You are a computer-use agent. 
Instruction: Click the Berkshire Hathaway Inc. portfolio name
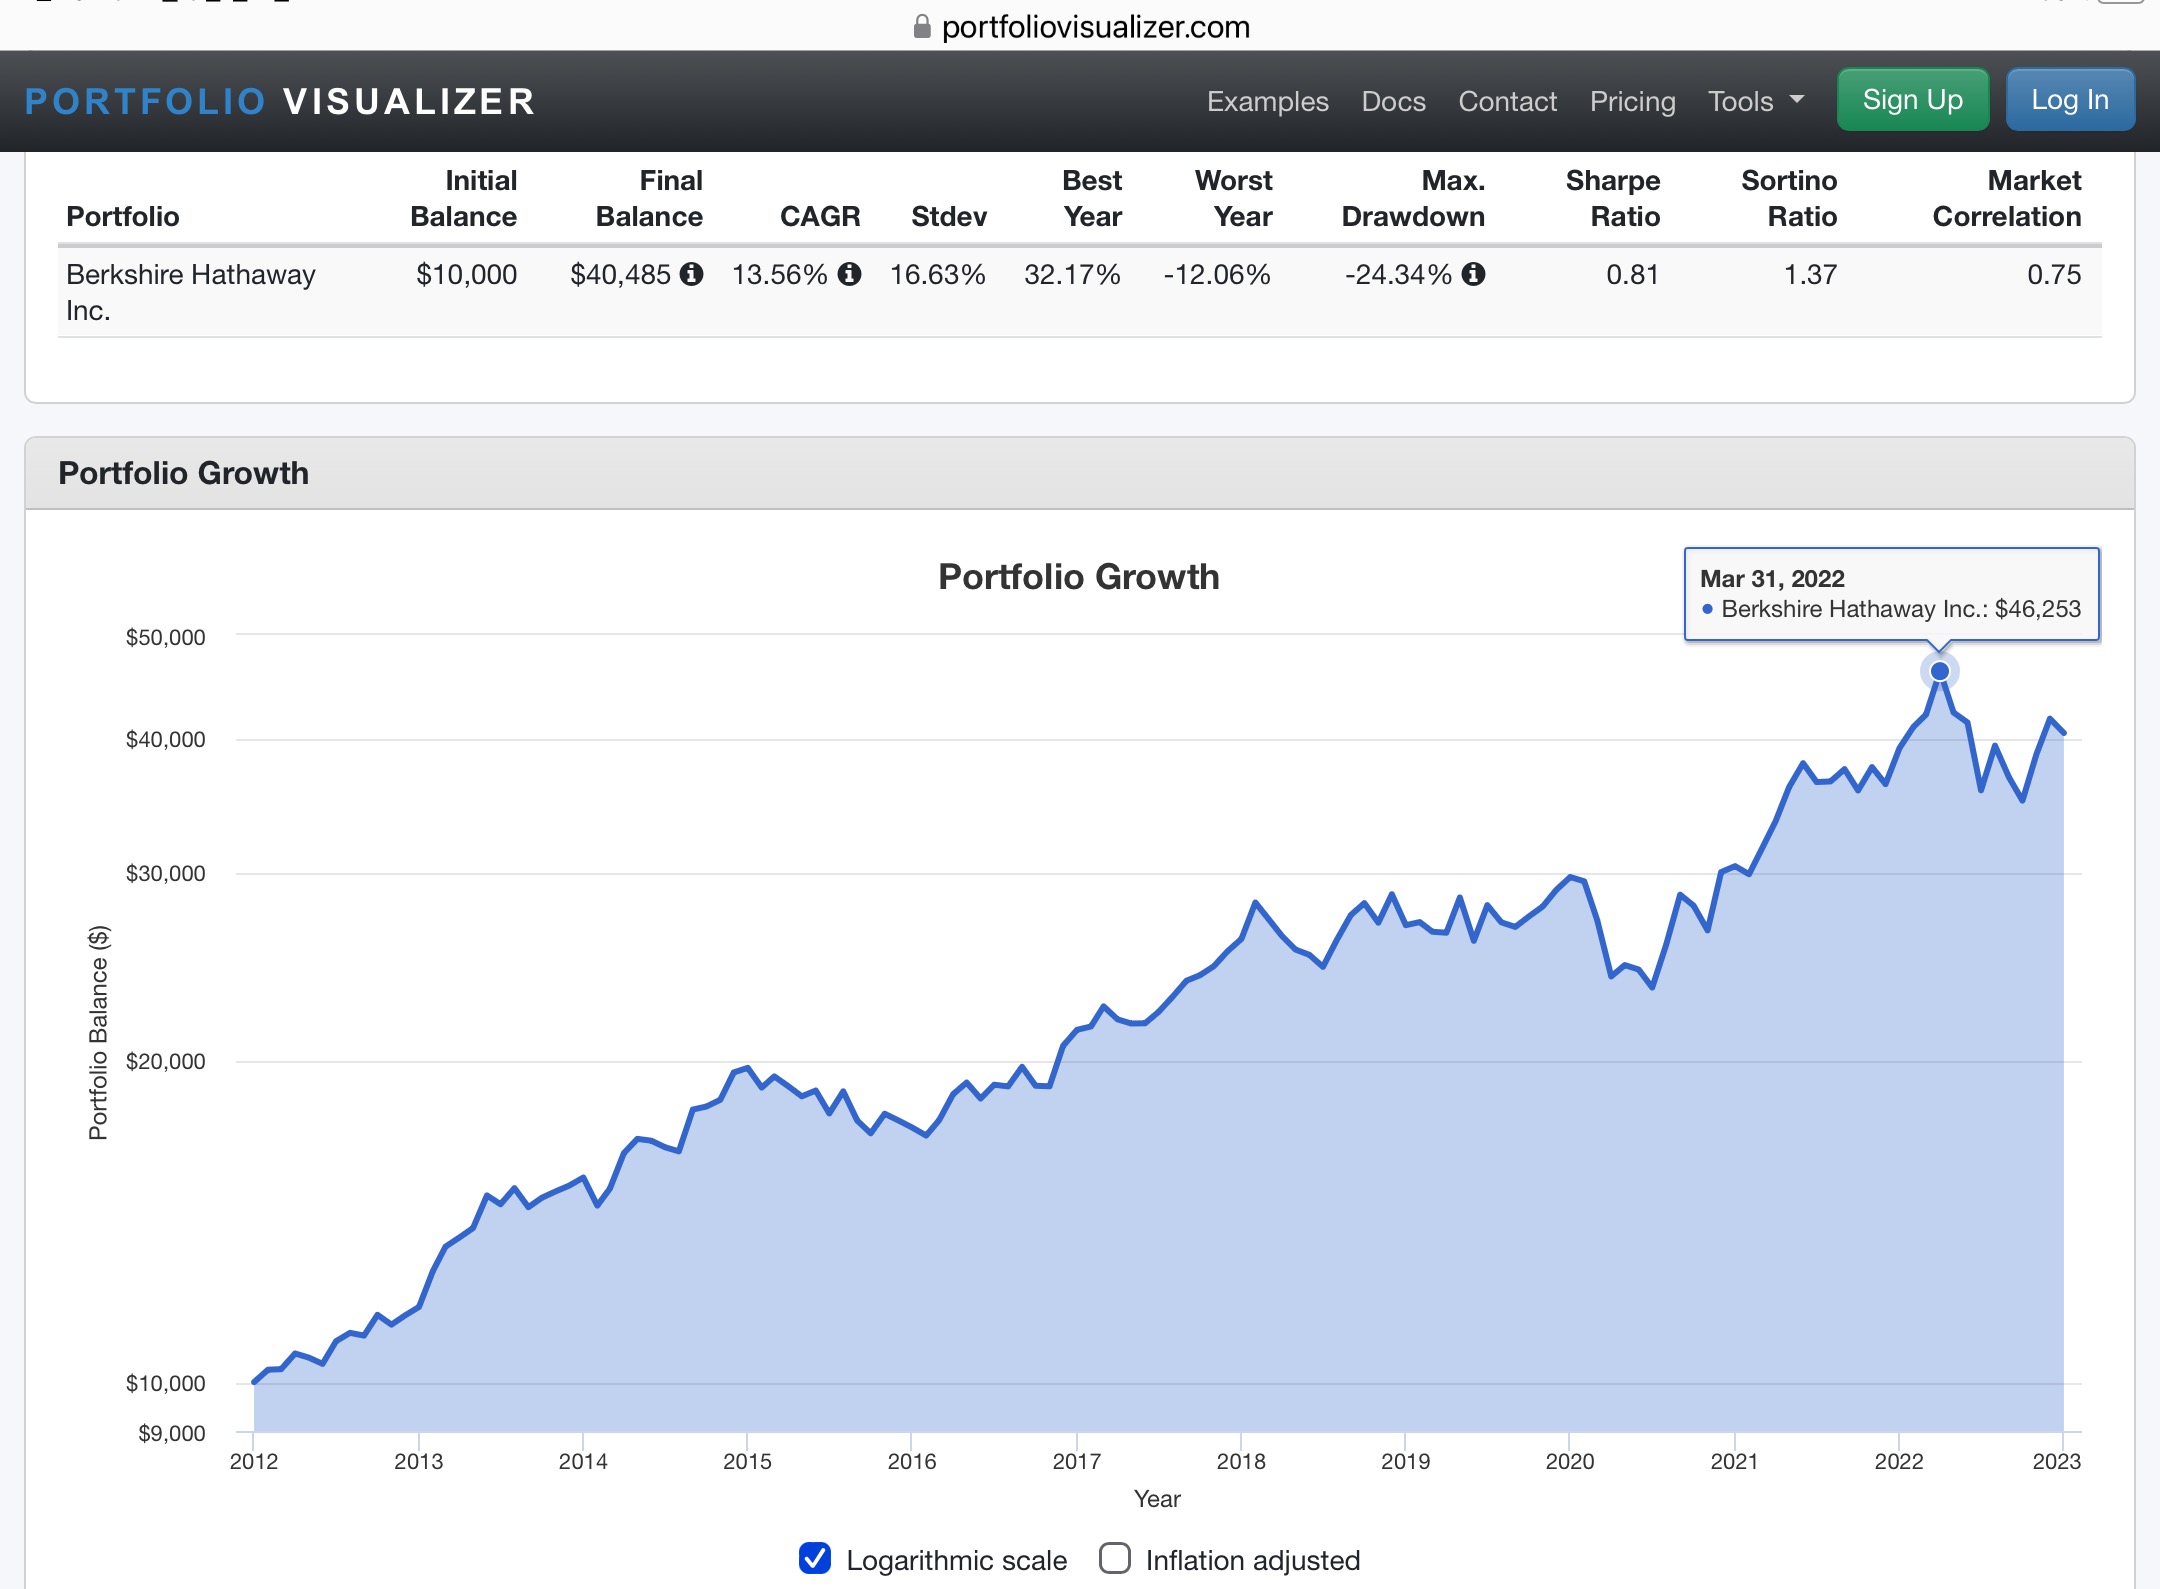[190, 292]
